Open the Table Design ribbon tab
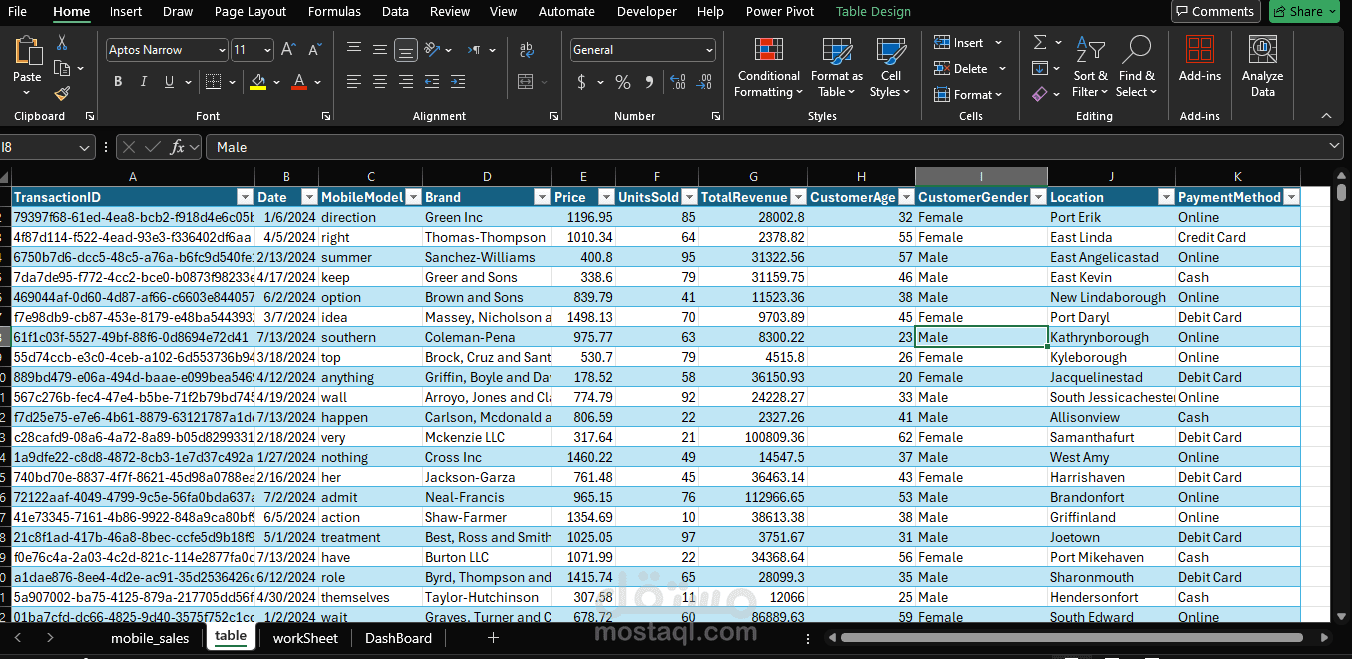Image resolution: width=1352 pixels, height=659 pixels. (x=873, y=12)
